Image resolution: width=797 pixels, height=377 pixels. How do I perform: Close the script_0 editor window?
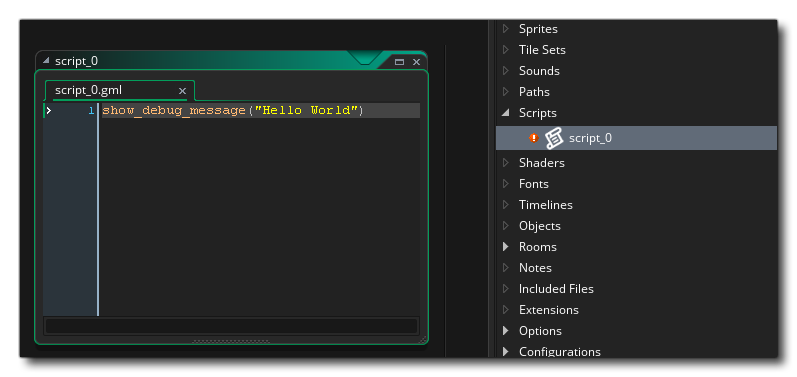click(x=416, y=62)
